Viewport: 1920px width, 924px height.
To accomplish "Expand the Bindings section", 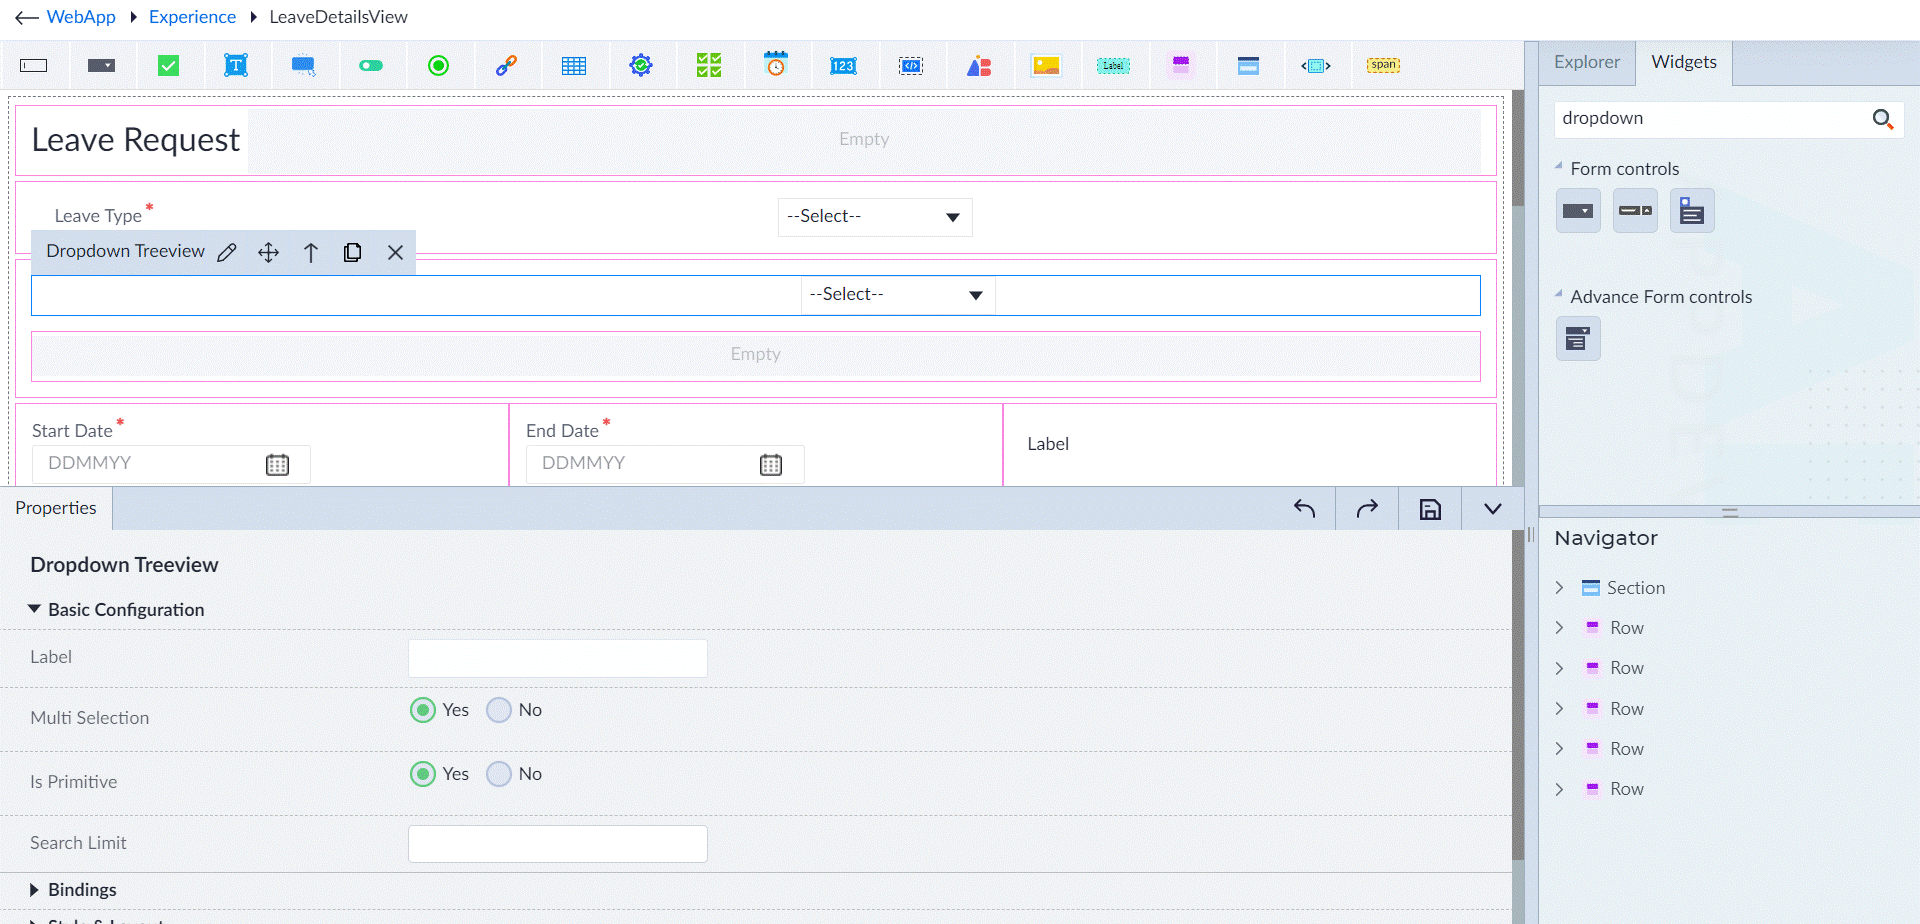I will 34,890.
